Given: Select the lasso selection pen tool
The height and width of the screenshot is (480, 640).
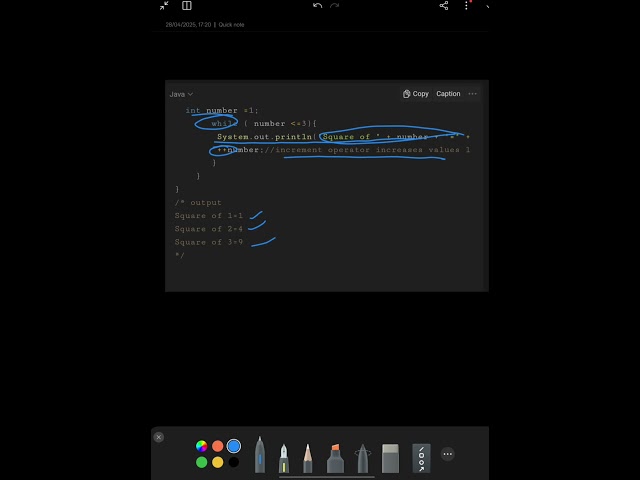Looking at the screenshot, I should 362,459.
